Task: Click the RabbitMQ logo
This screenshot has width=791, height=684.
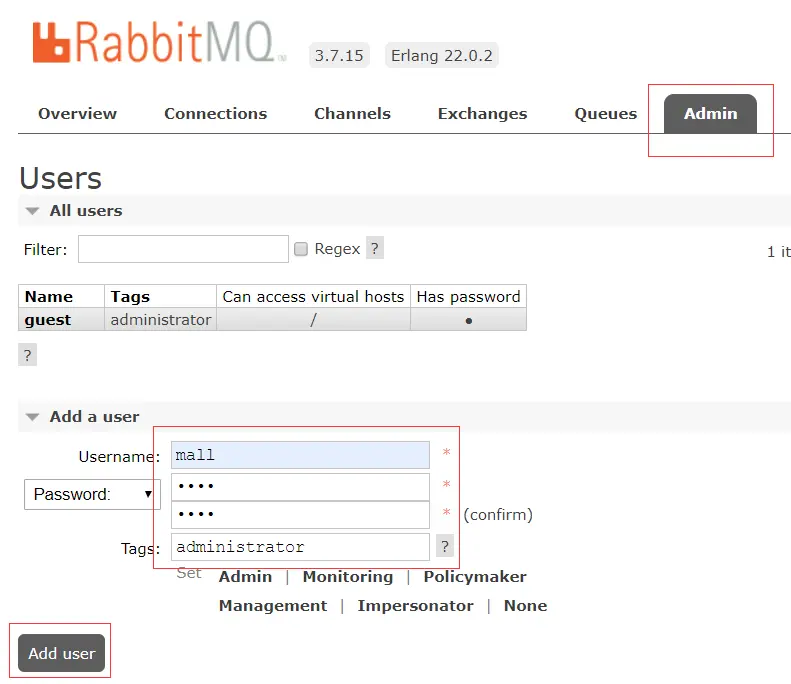Action: (159, 42)
